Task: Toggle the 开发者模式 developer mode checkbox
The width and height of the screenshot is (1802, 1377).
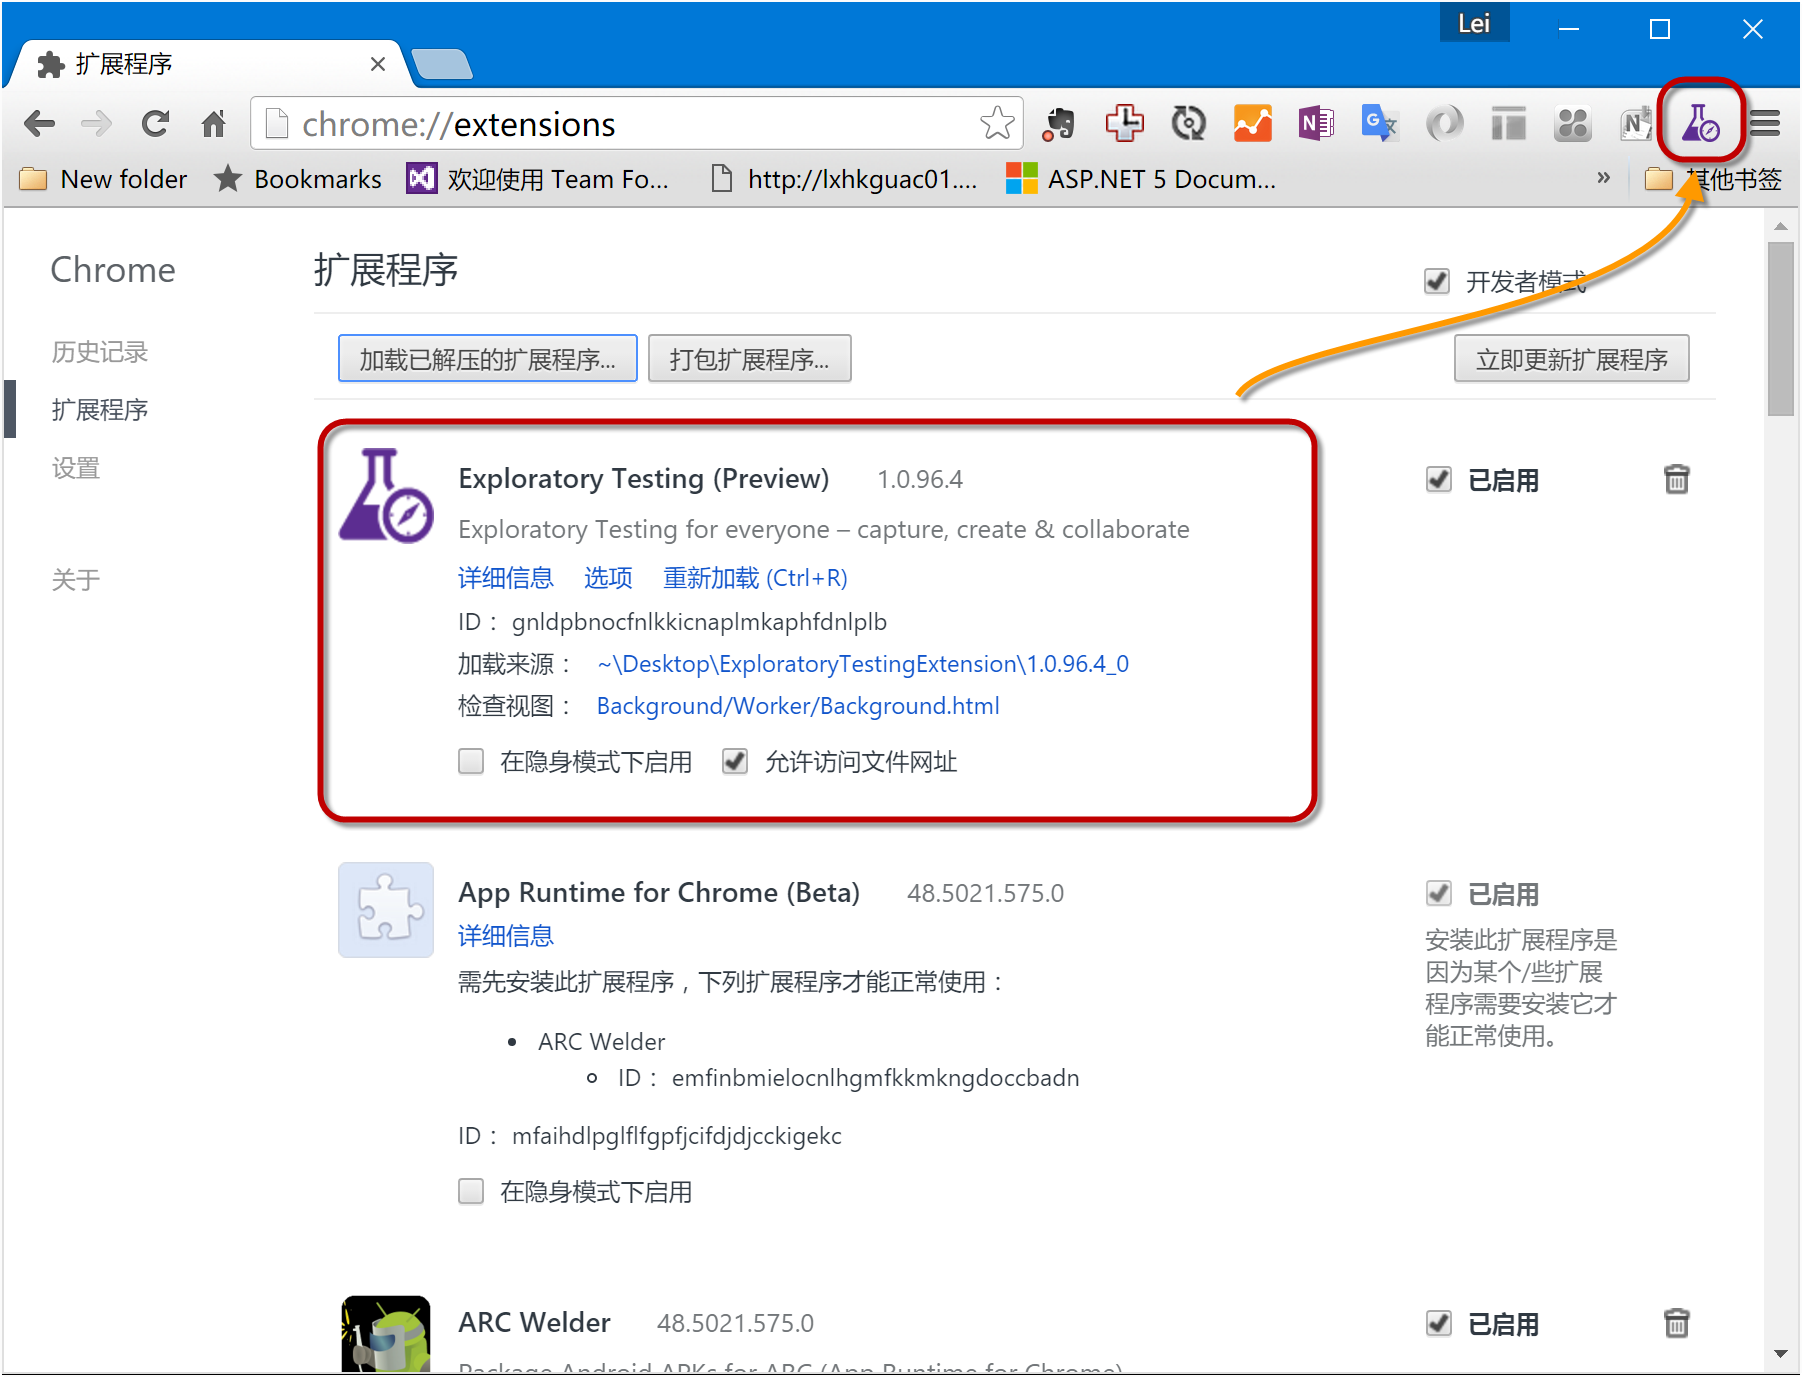Action: 1437,281
